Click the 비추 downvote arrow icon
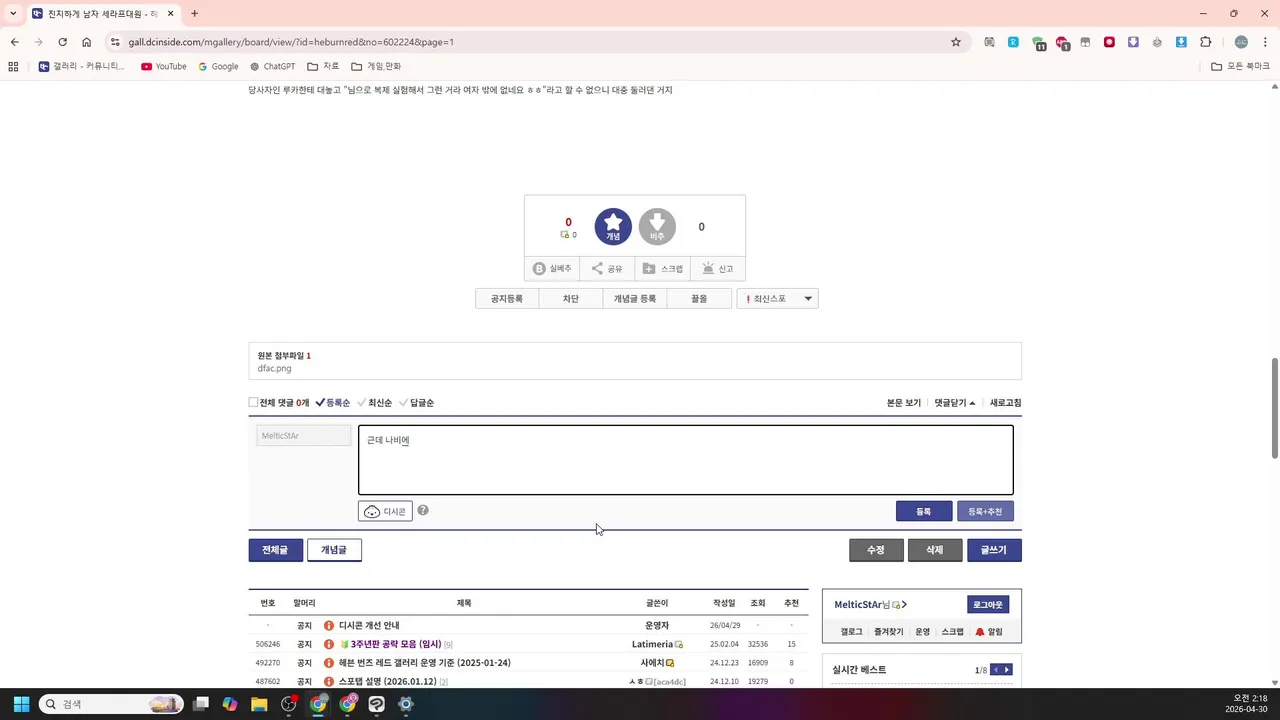The height and width of the screenshot is (720, 1280). pyautogui.click(x=657, y=227)
